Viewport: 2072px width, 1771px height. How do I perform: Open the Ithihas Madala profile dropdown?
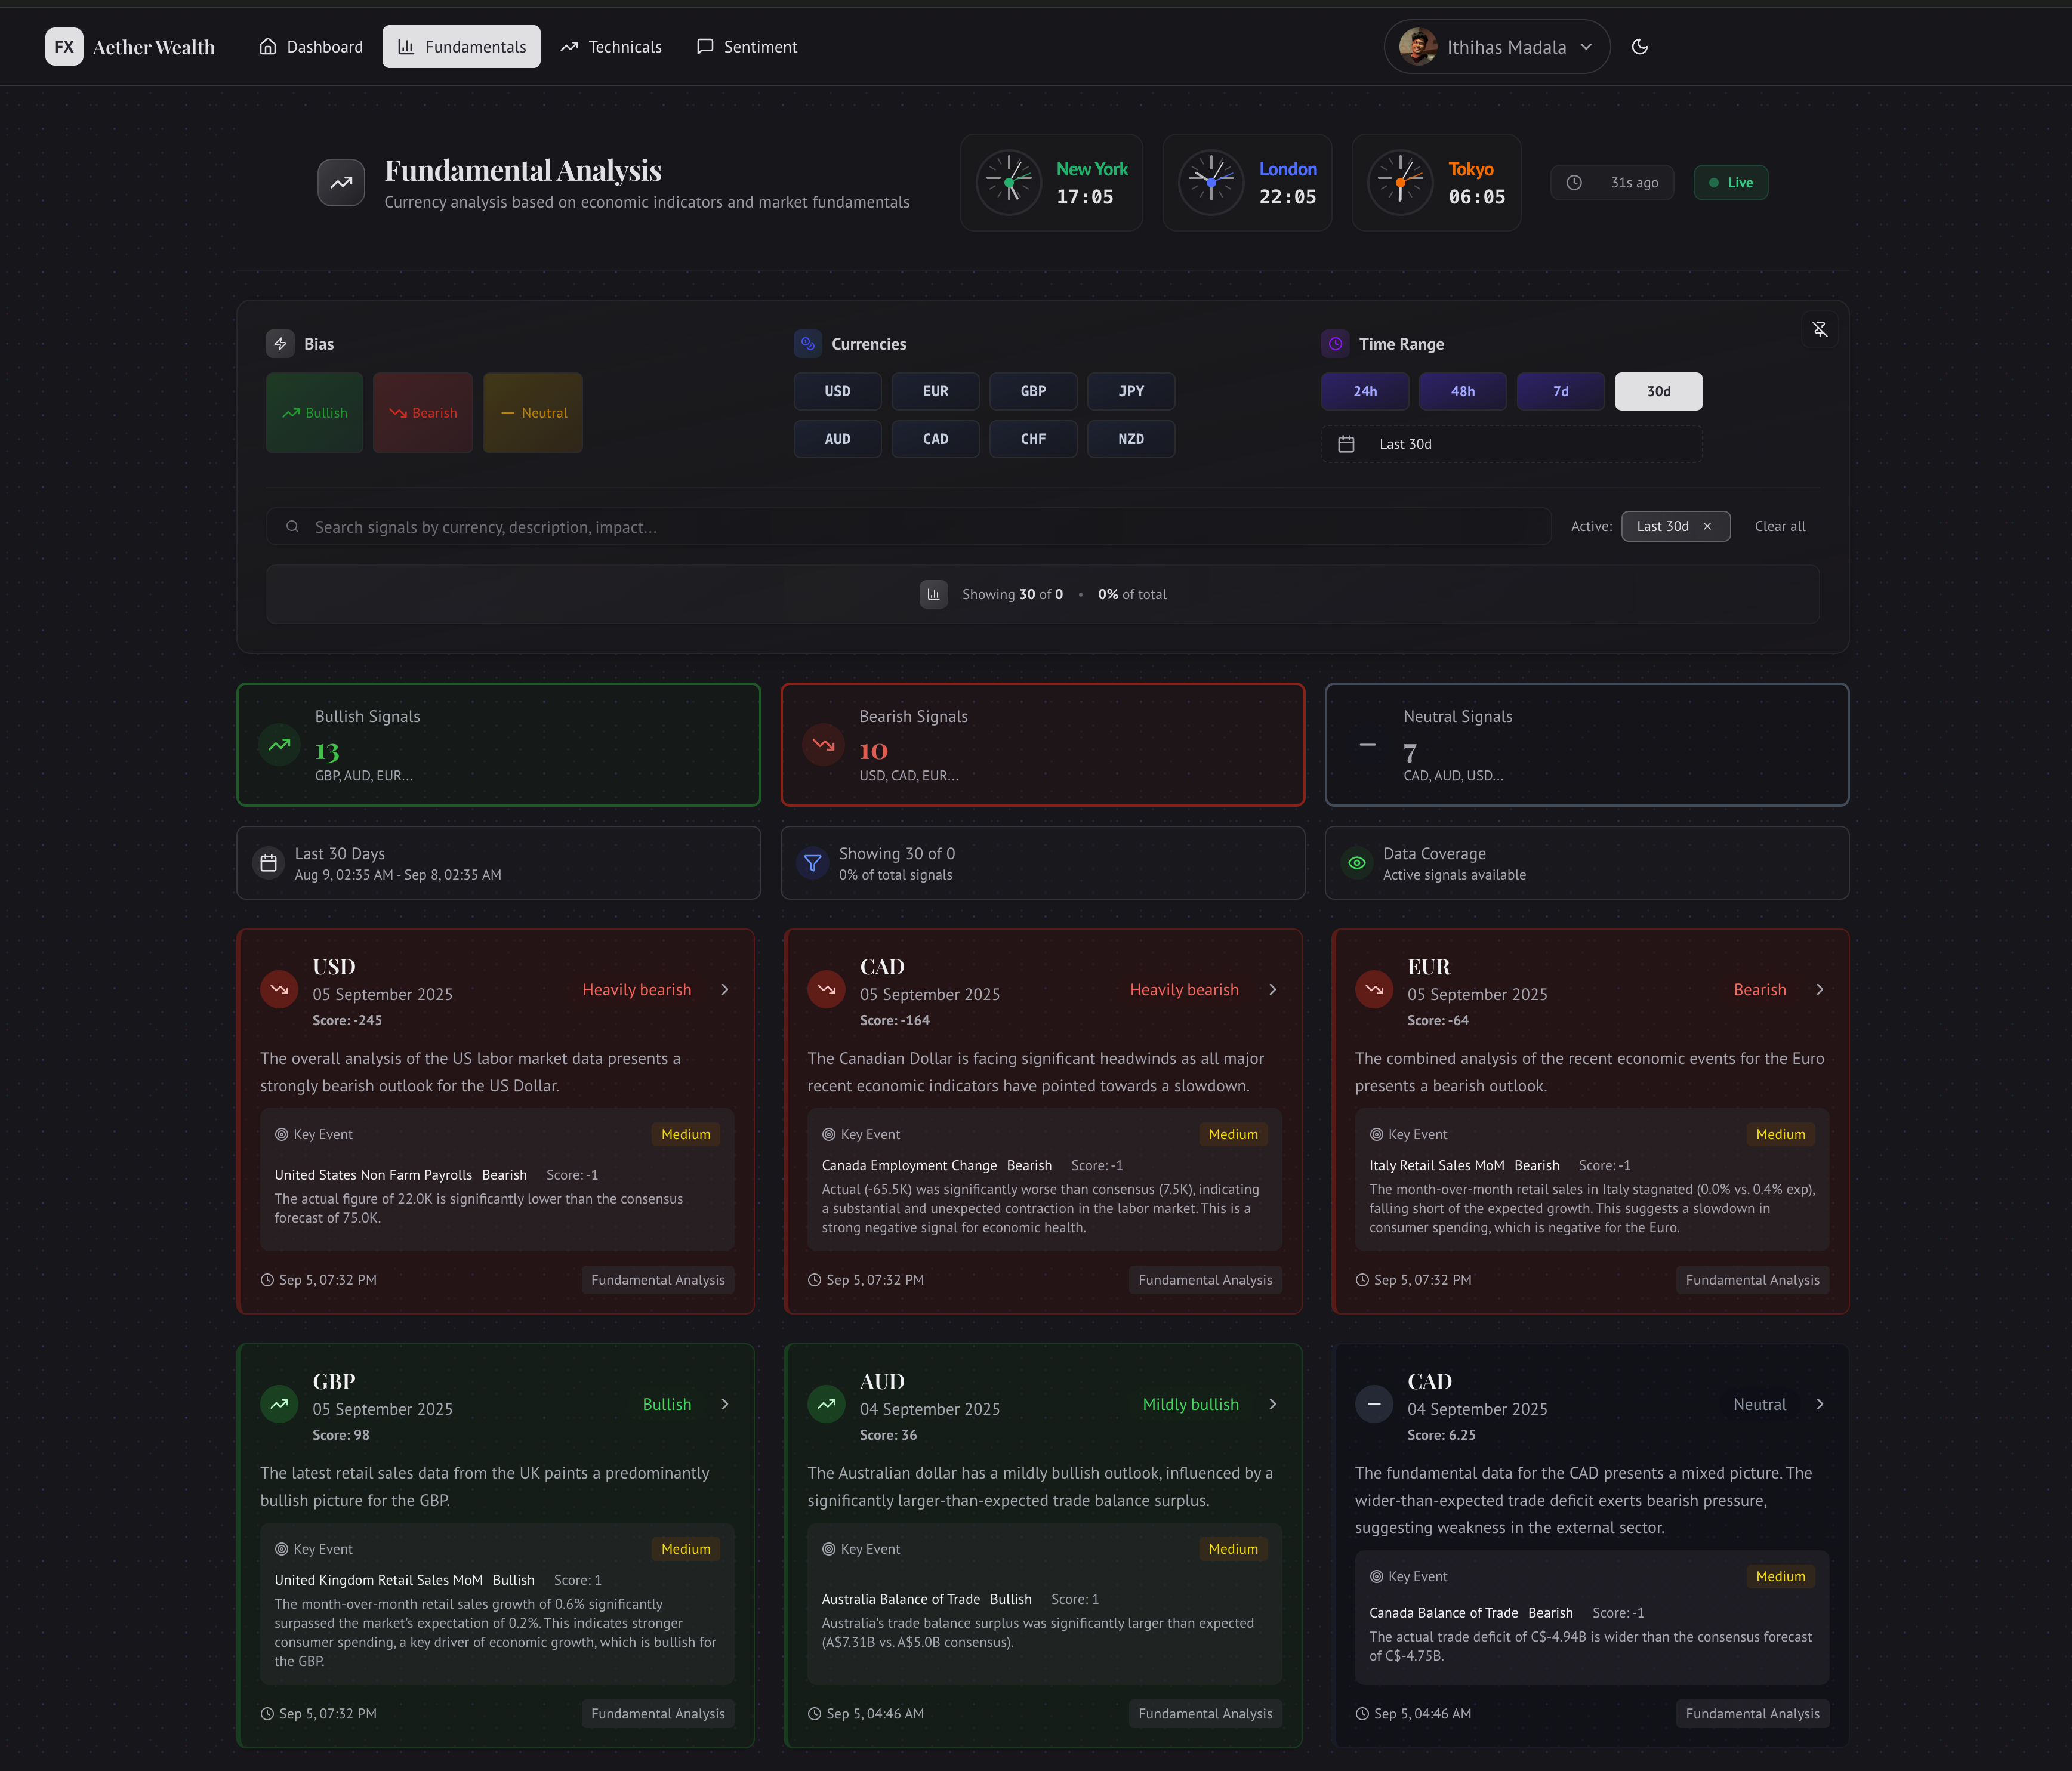tap(1495, 46)
